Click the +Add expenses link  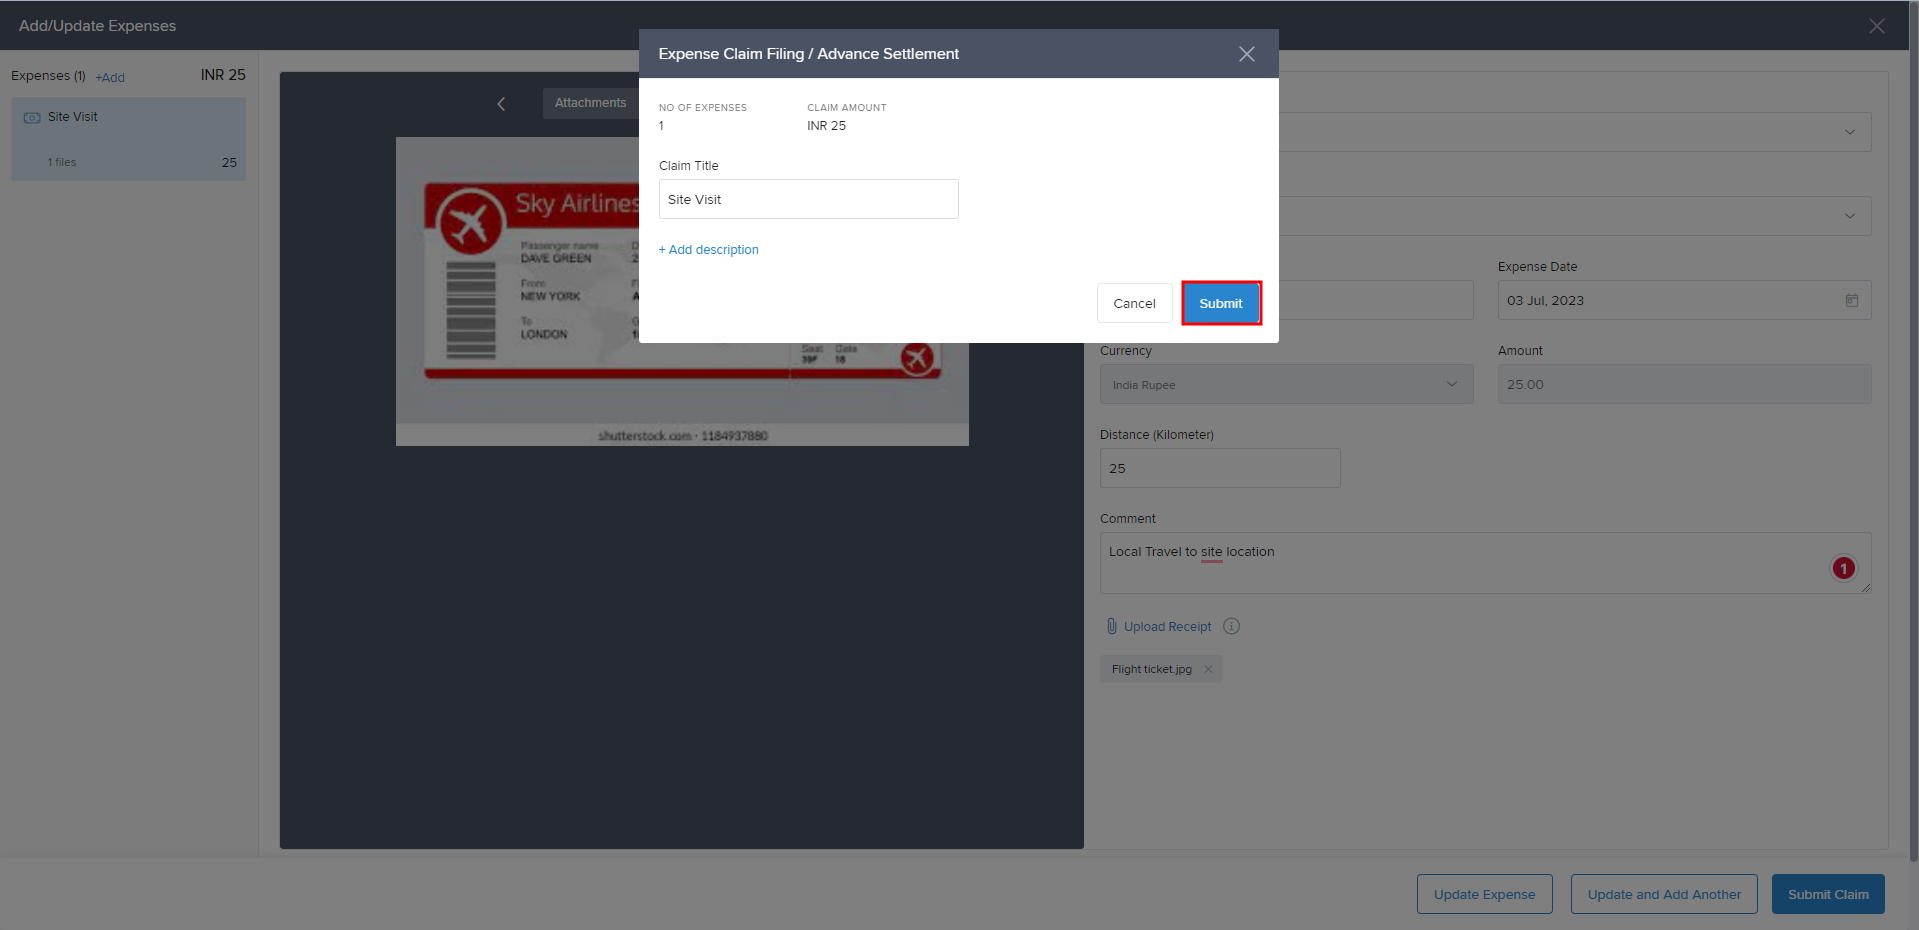110,78
